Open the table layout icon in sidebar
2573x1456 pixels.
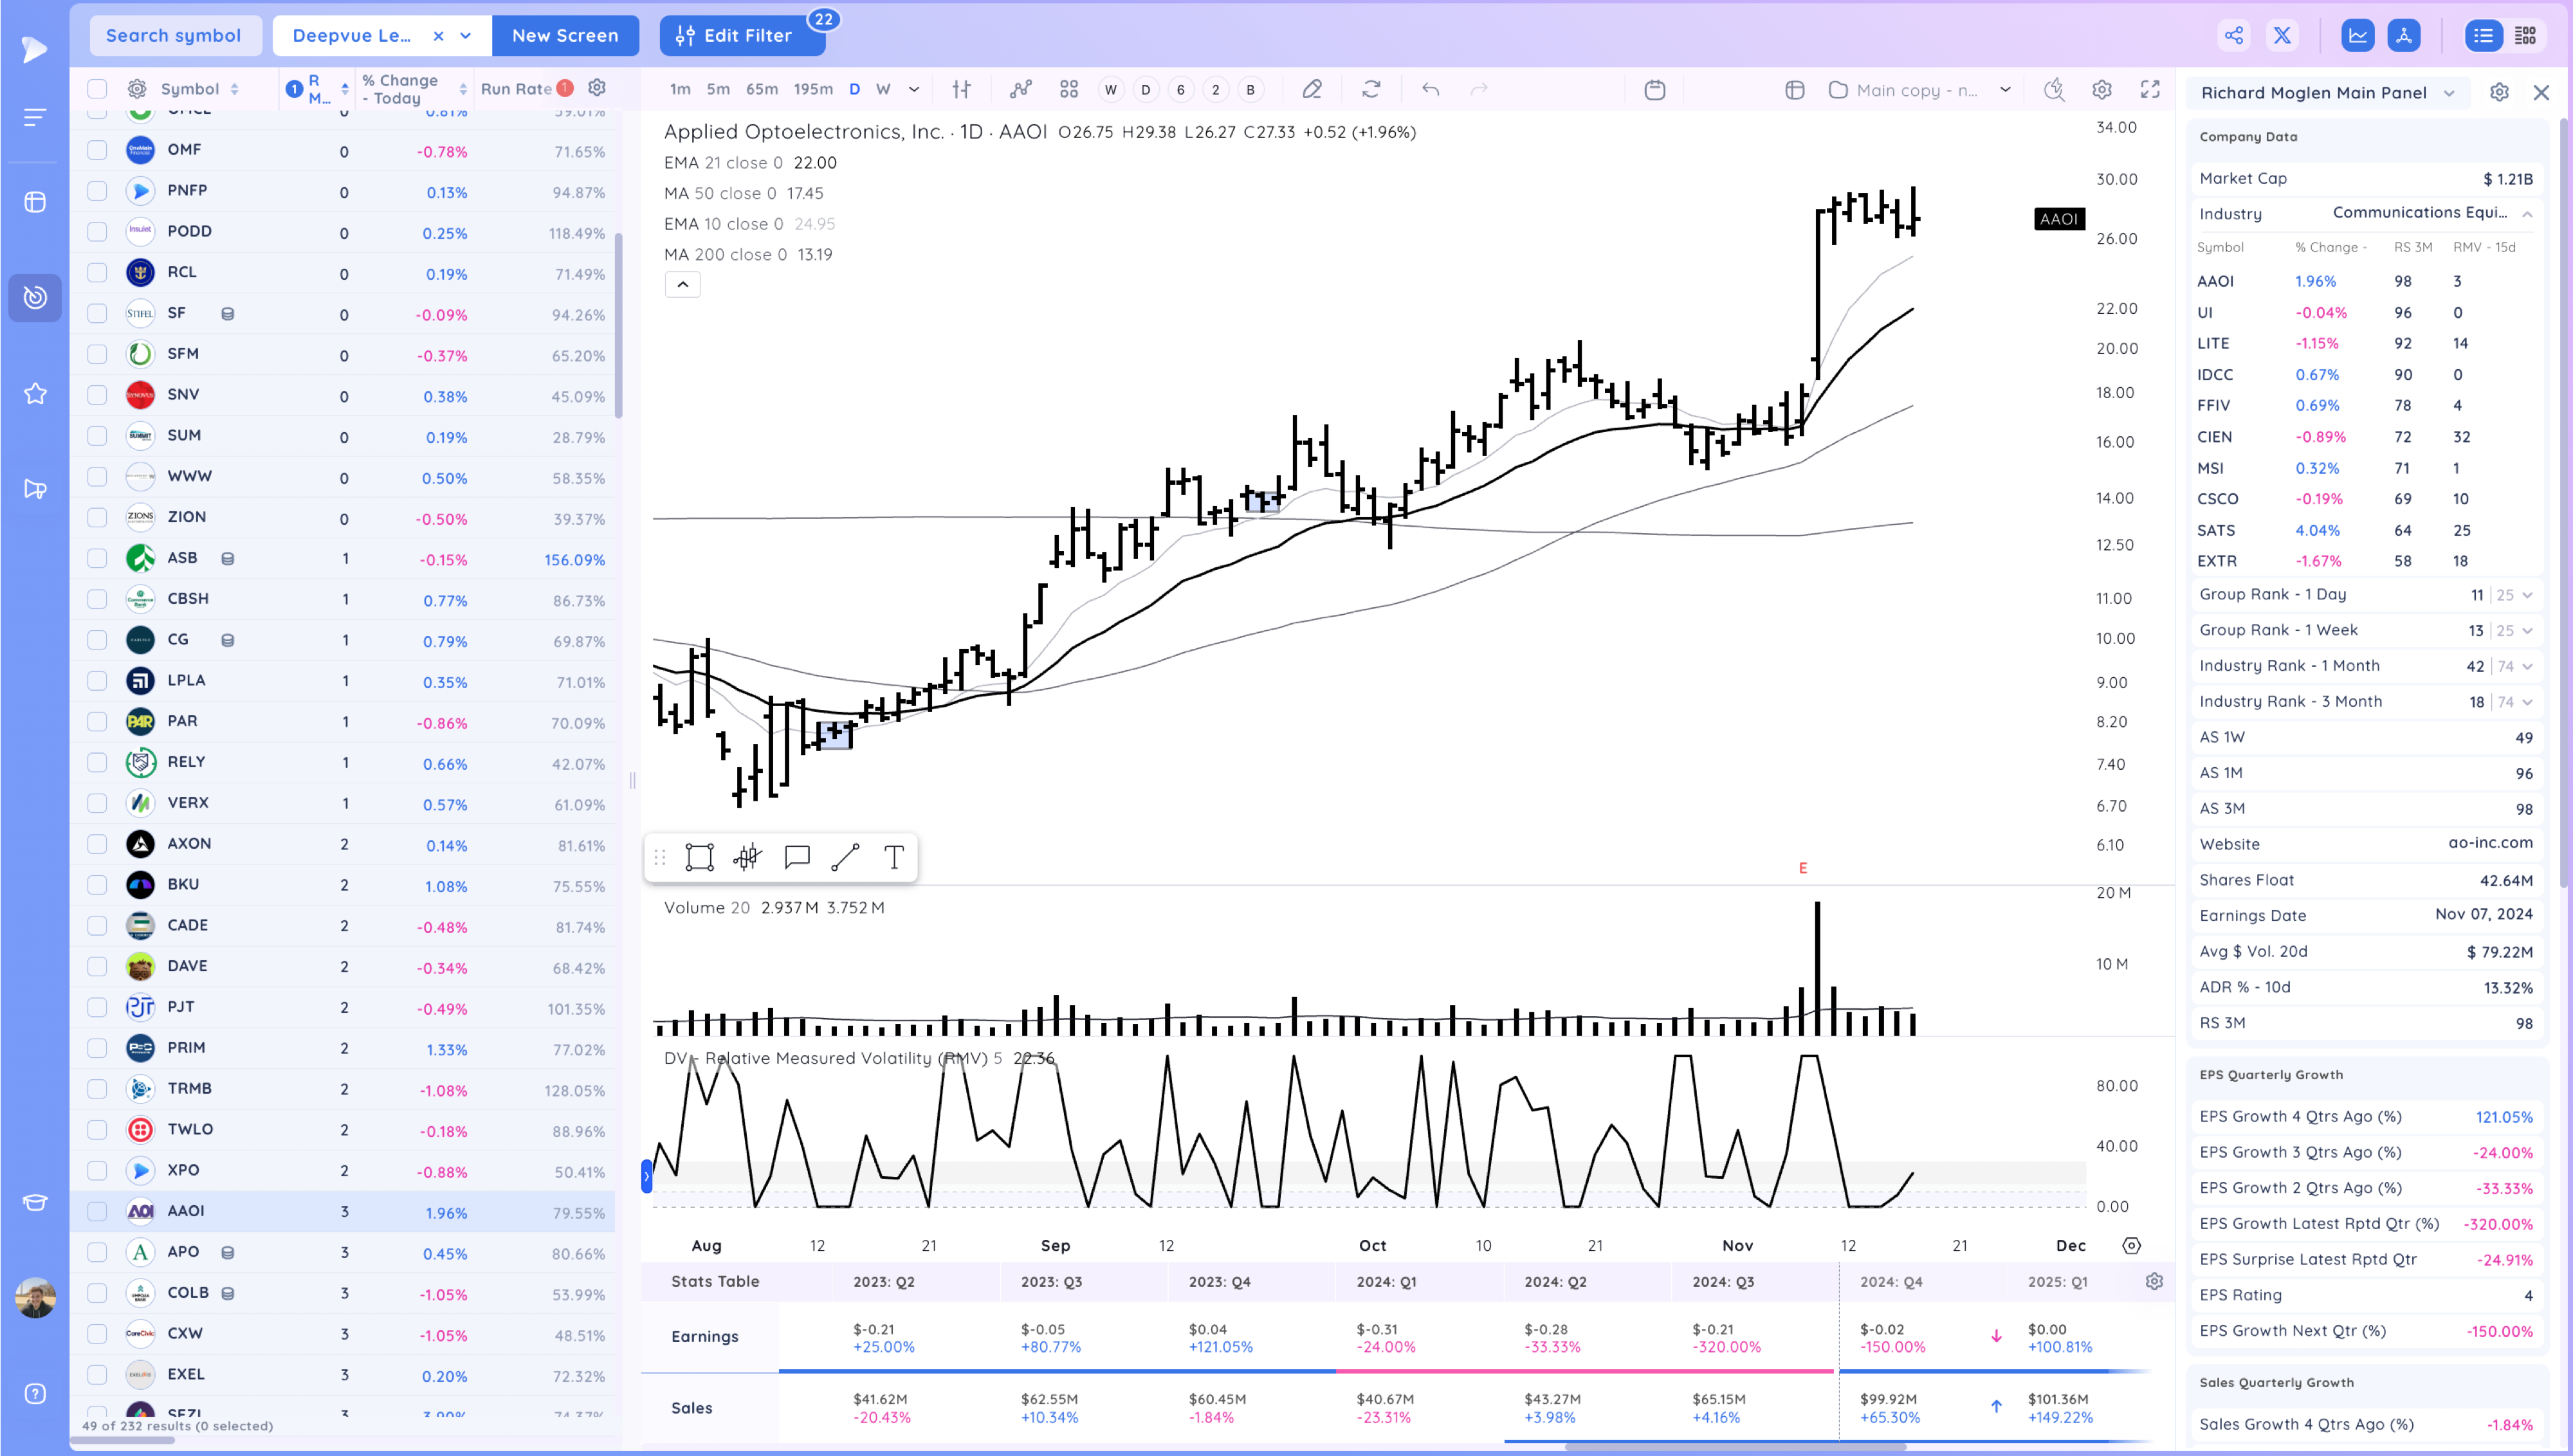pyautogui.click(x=35, y=202)
